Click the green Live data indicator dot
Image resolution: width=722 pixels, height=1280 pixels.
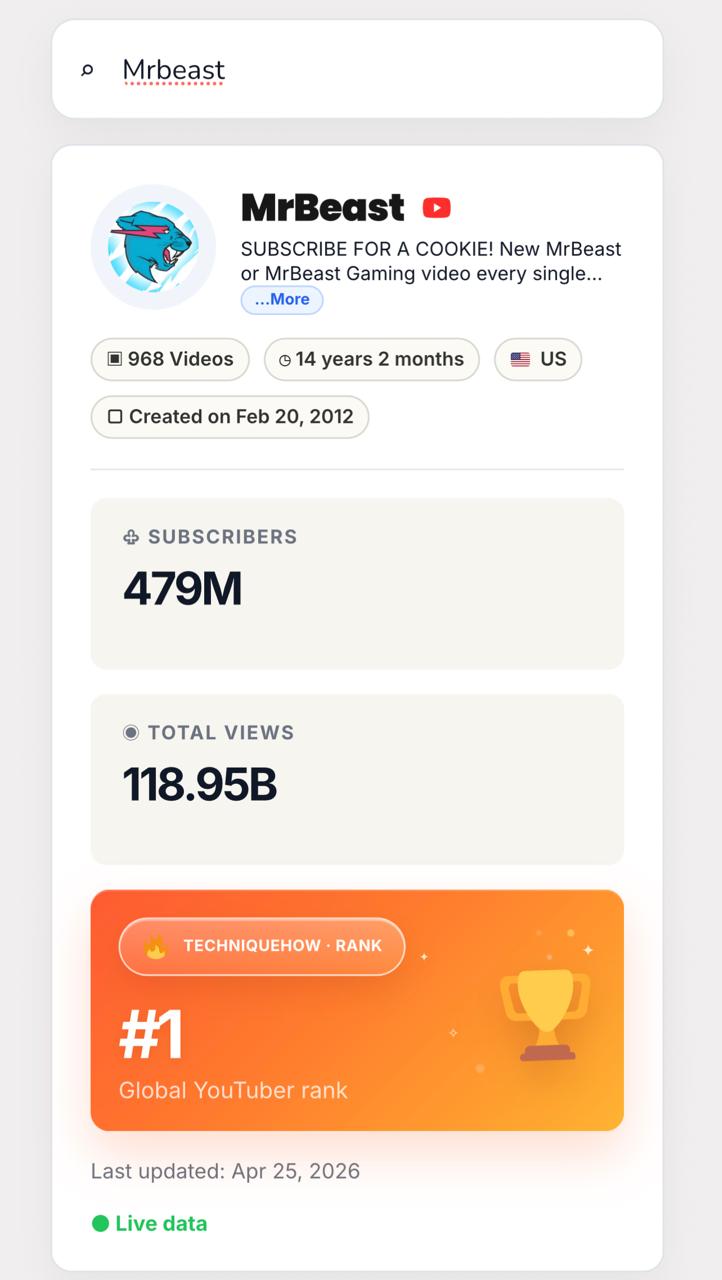pos(100,1223)
